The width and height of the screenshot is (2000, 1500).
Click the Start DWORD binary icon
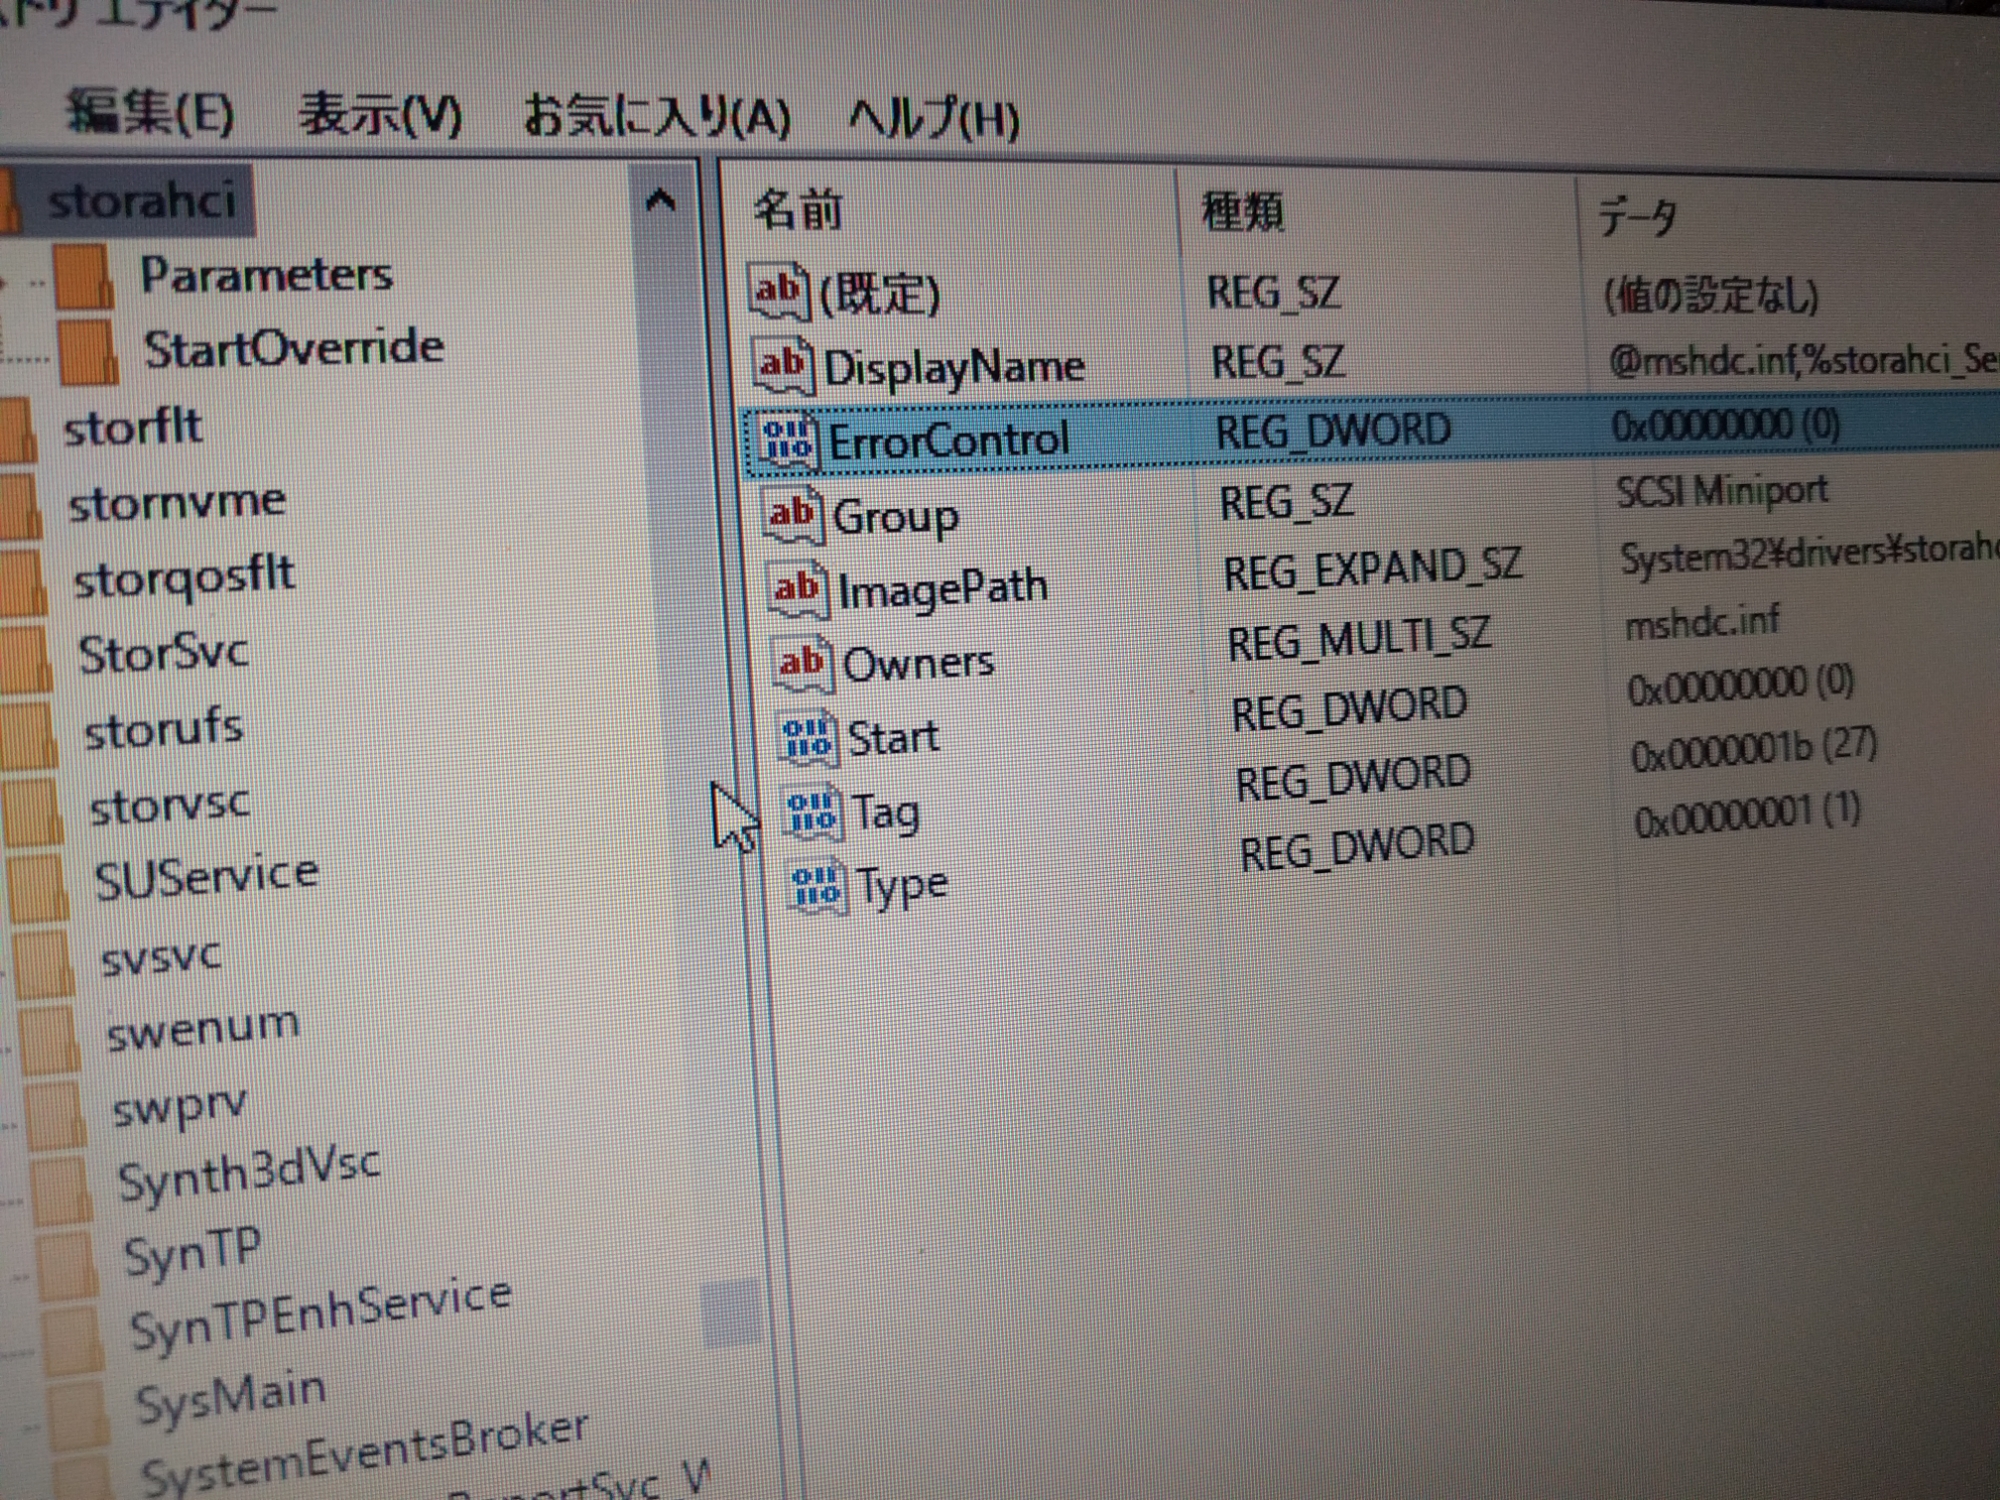[807, 739]
